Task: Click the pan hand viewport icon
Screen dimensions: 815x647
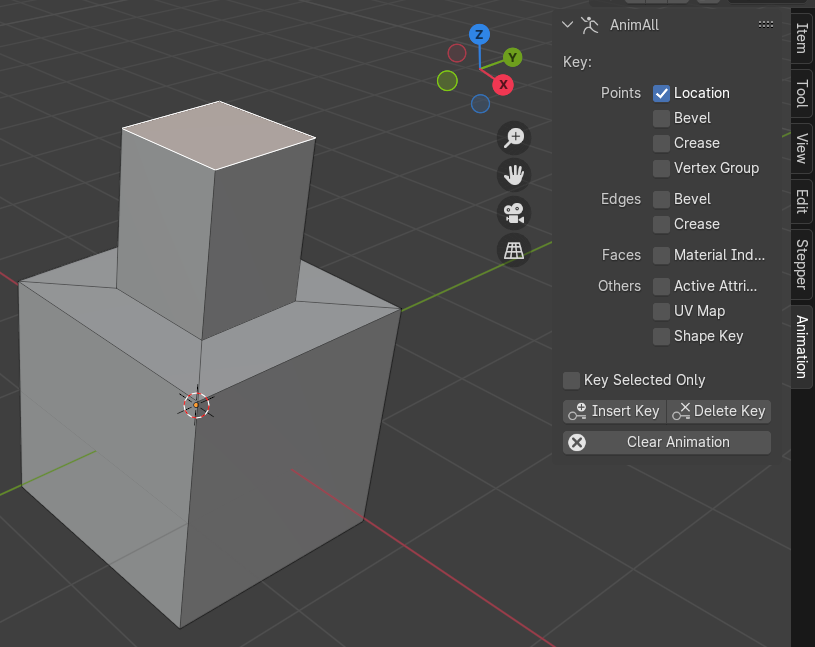Action: tap(514, 176)
